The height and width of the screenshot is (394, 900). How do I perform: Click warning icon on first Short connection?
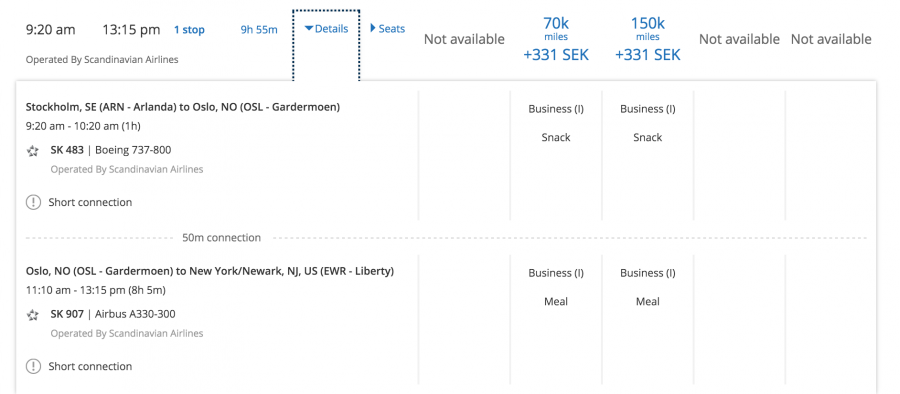point(33,202)
